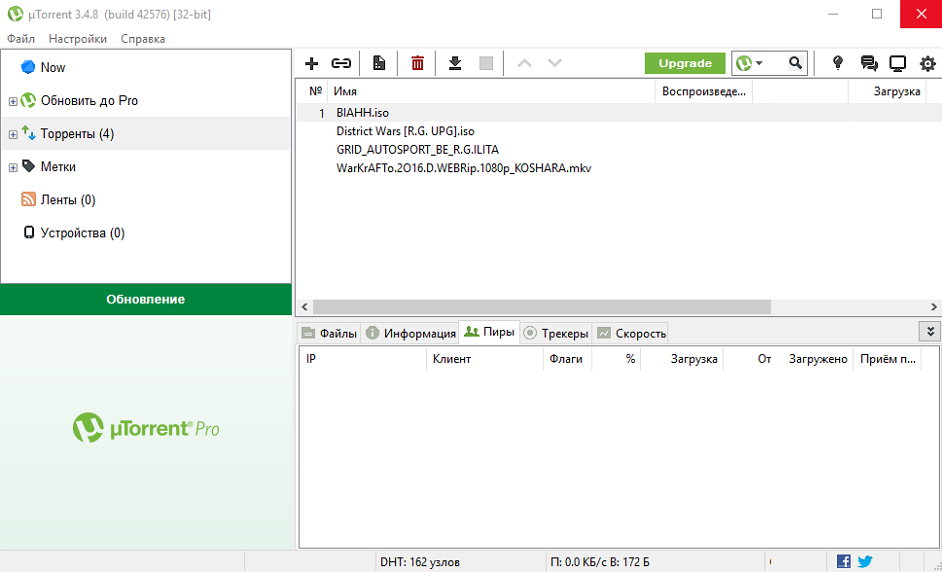Click the horizontal scrollbar right arrow
Image resolution: width=942 pixels, height=572 pixels.
[x=934, y=307]
